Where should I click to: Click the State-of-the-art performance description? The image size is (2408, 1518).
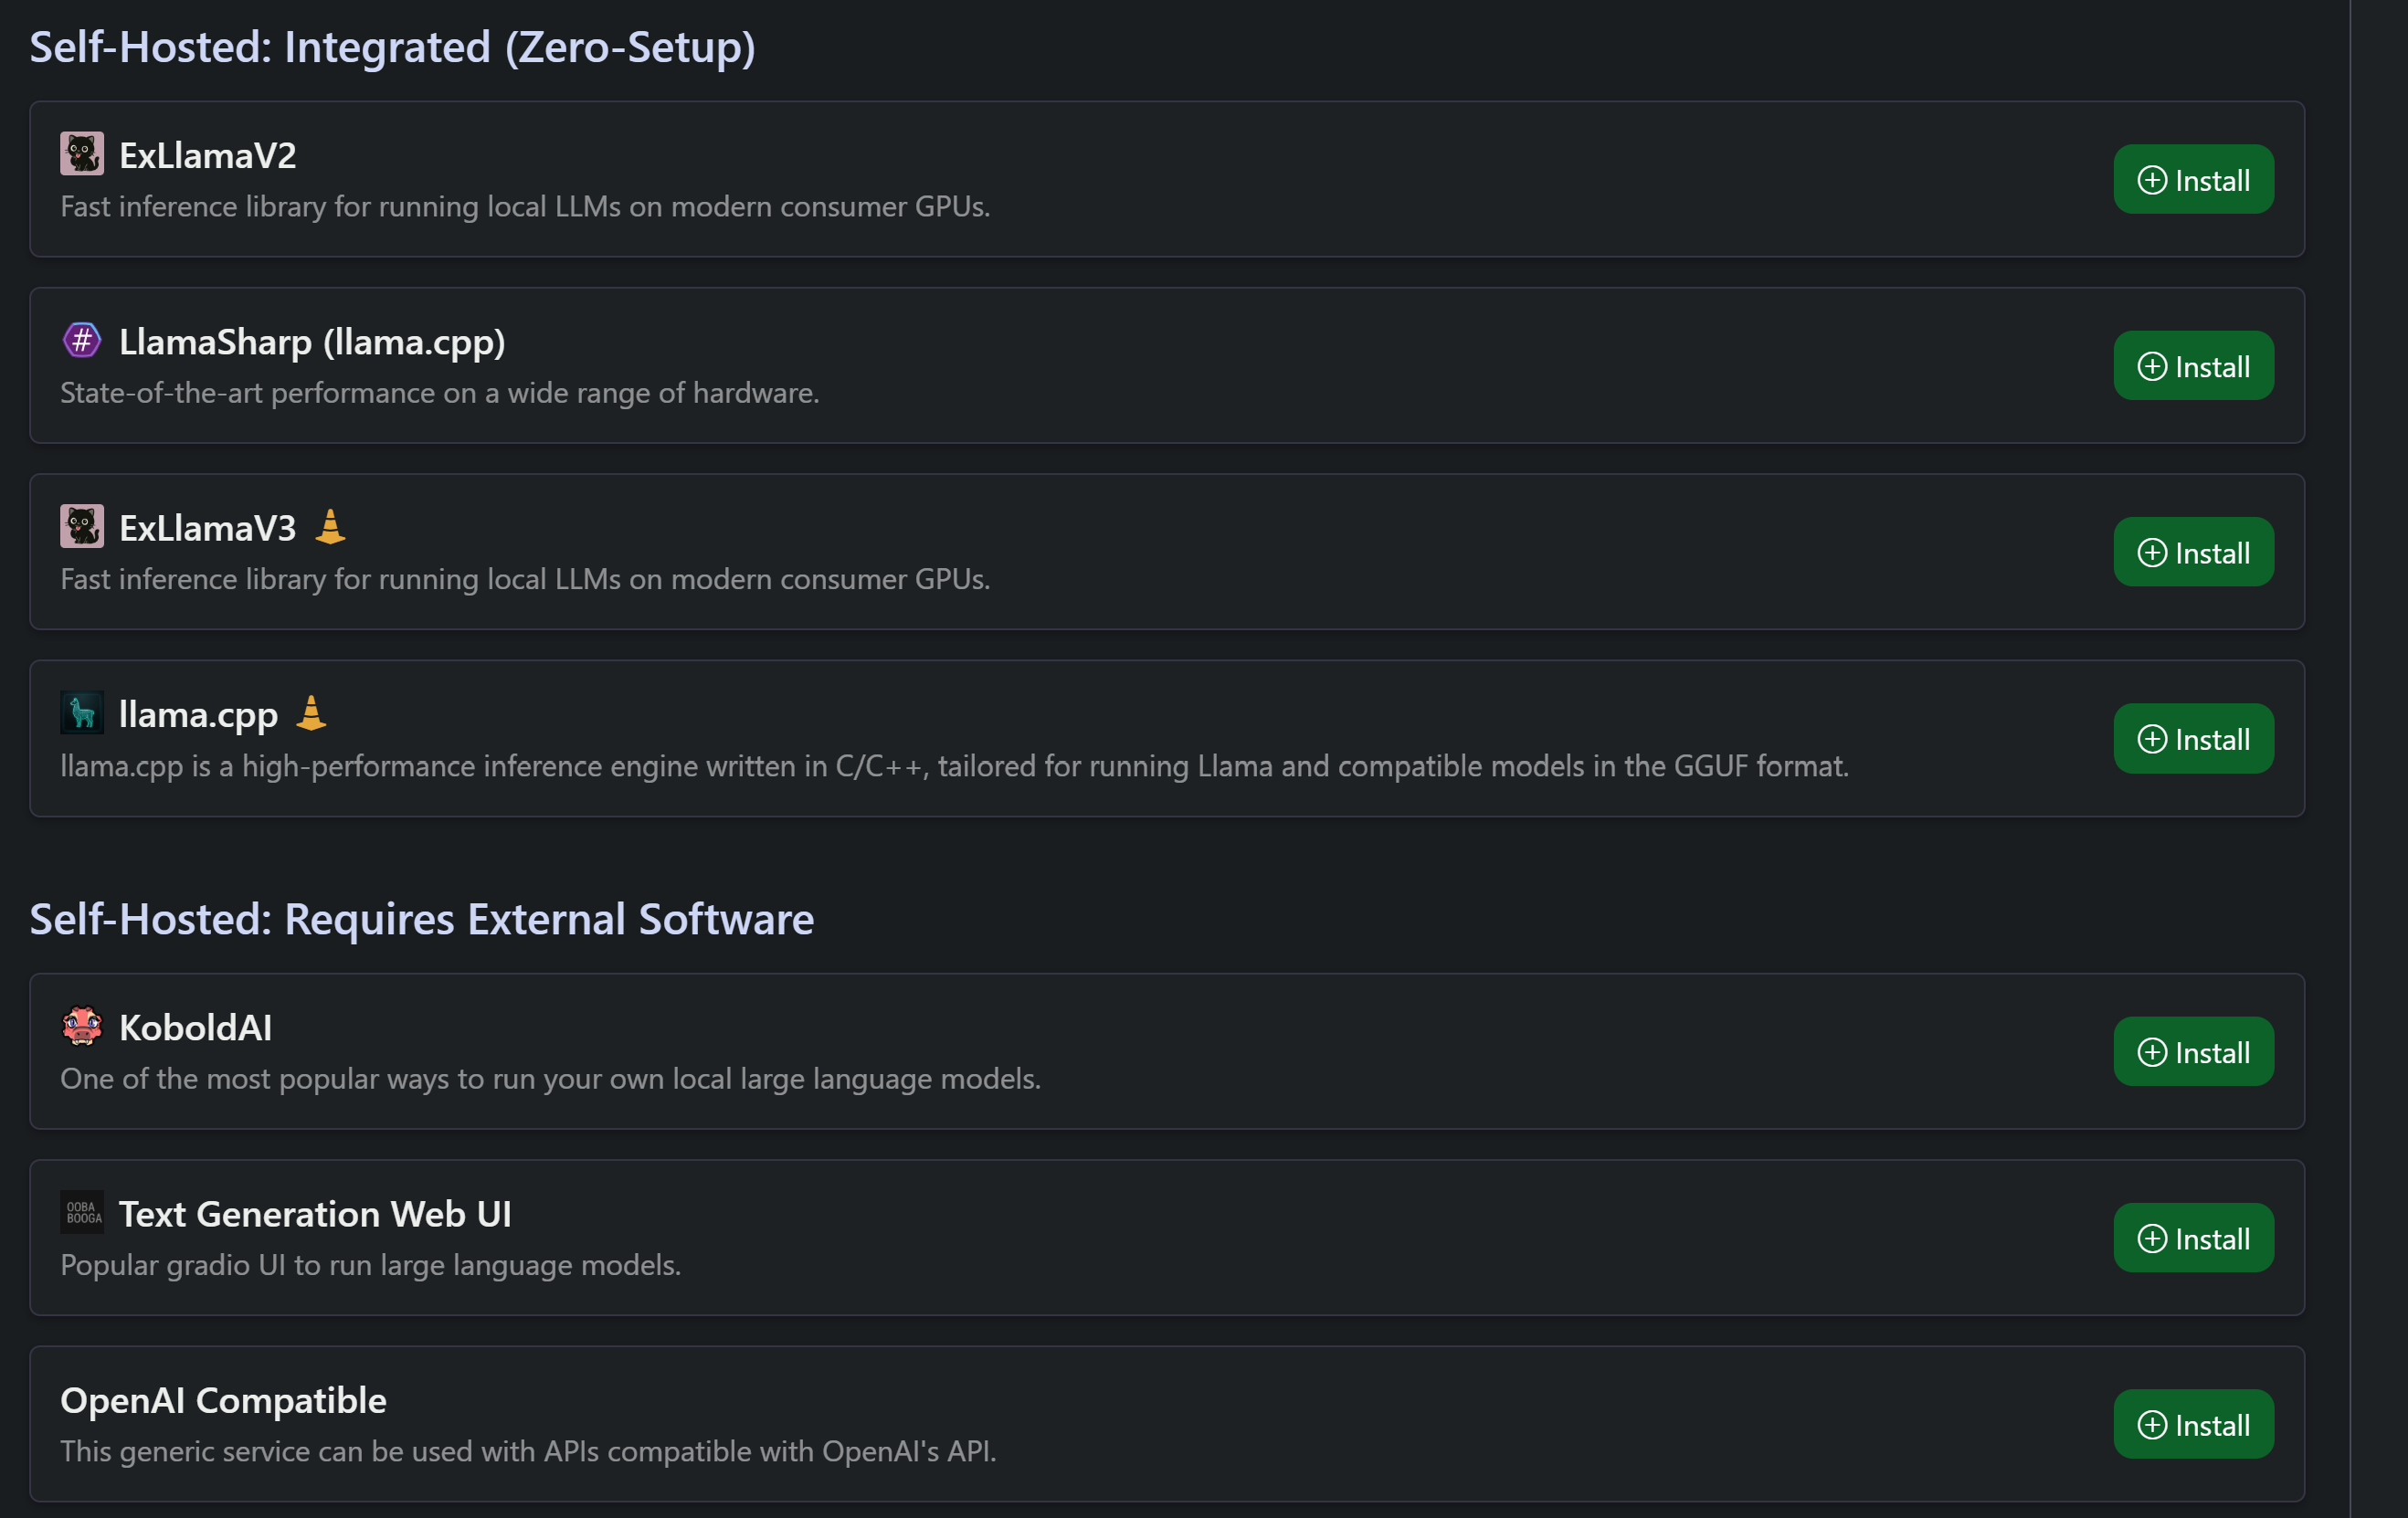pos(440,393)
